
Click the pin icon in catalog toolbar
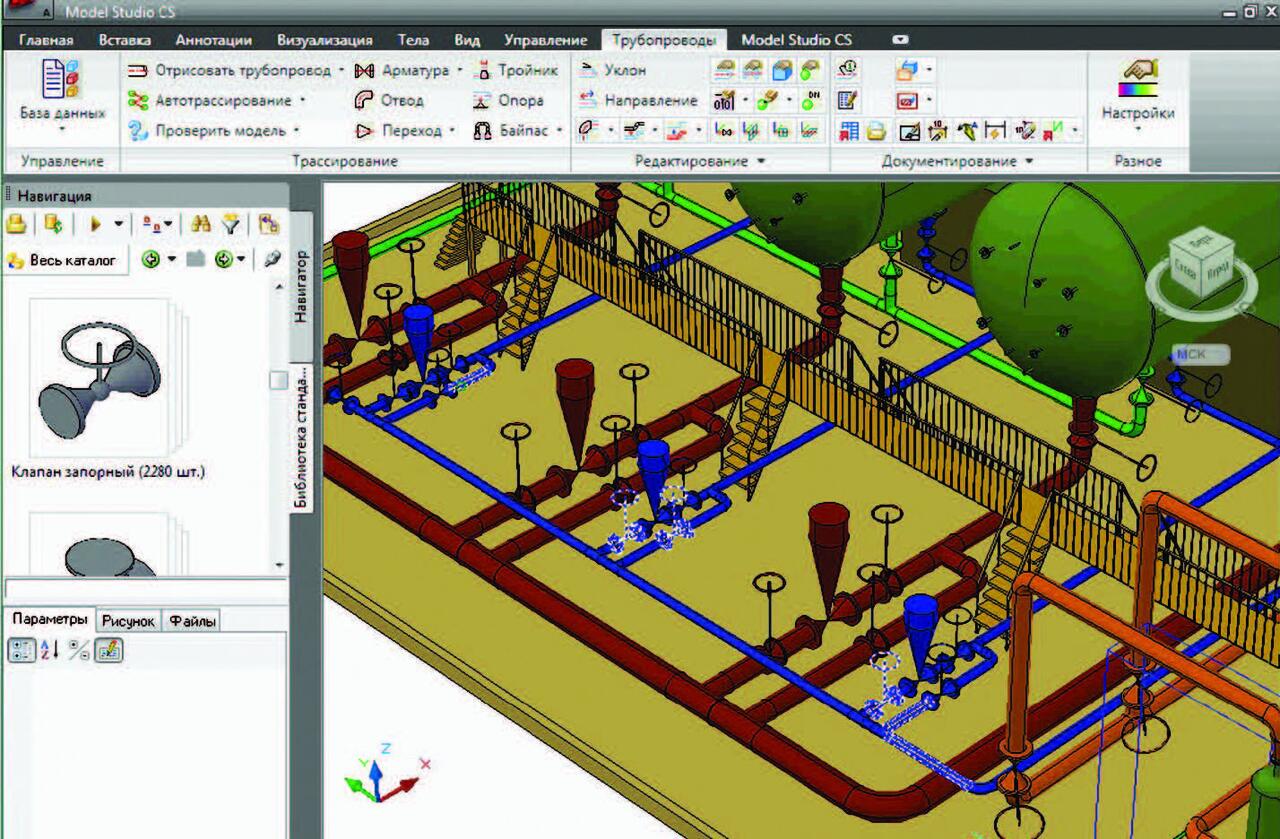273,259
